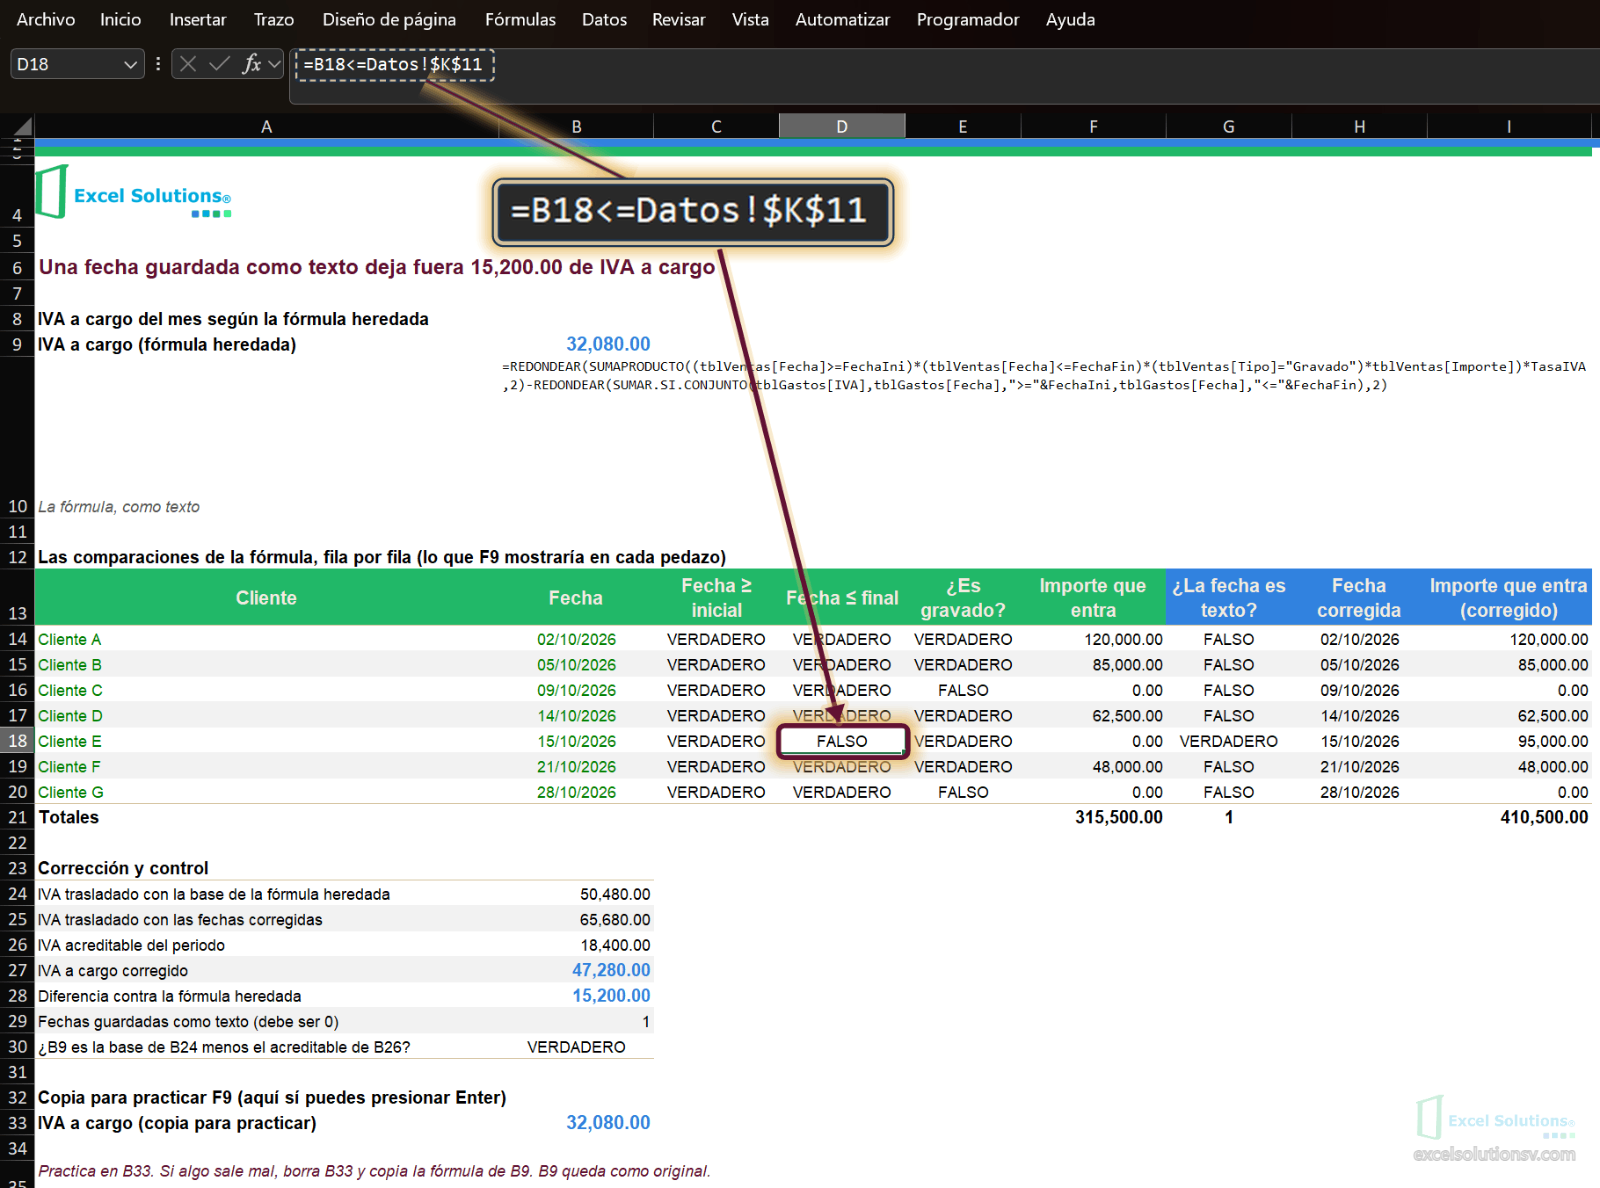Screen dimensions: 1600x1188
Task: Open the Revisar tab
Action: [679, 19]
